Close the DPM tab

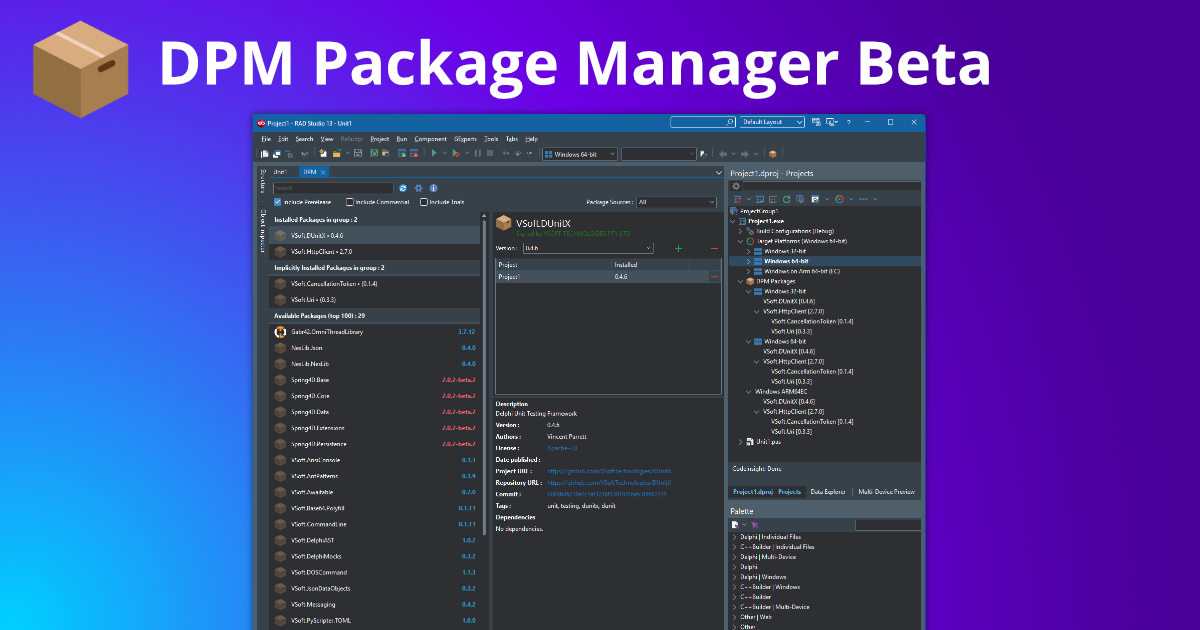pos(323,172)
